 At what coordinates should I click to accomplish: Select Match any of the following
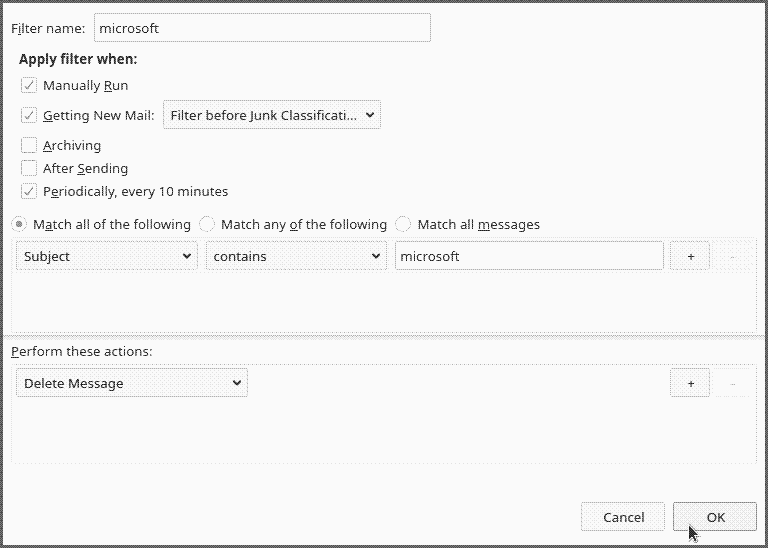coord(207,224)
